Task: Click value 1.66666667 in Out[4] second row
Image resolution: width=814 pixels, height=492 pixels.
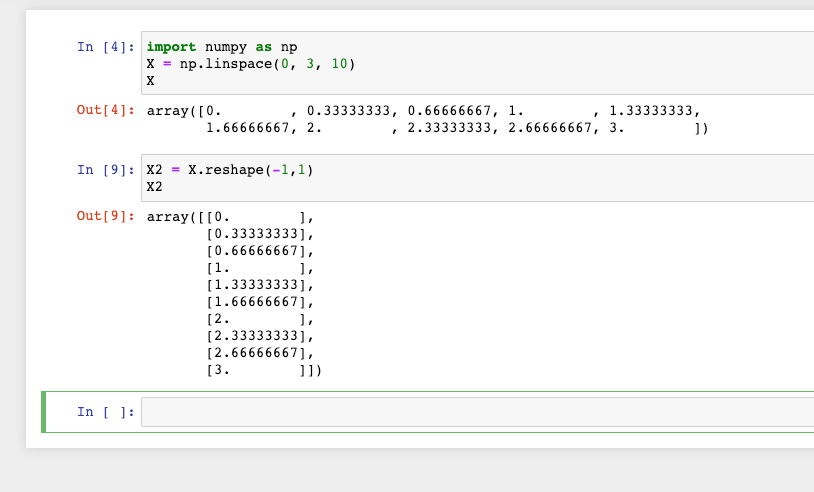Action: tap(247, 128)
